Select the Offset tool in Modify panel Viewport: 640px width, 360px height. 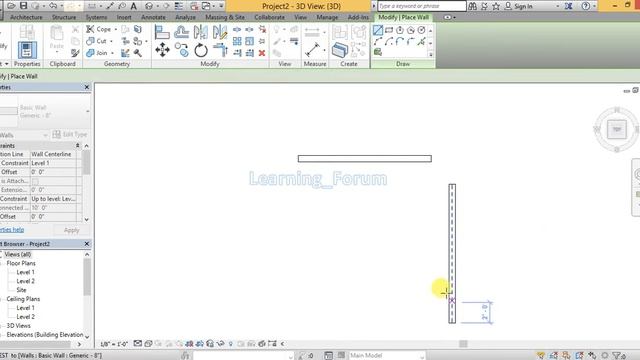[x=182, y=32]
